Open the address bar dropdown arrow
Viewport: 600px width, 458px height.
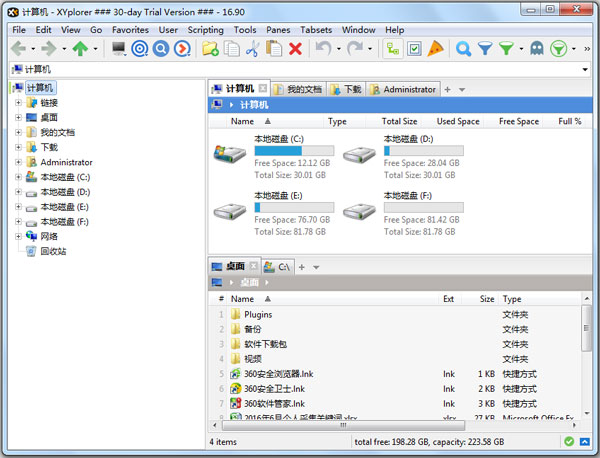point(585,69)
